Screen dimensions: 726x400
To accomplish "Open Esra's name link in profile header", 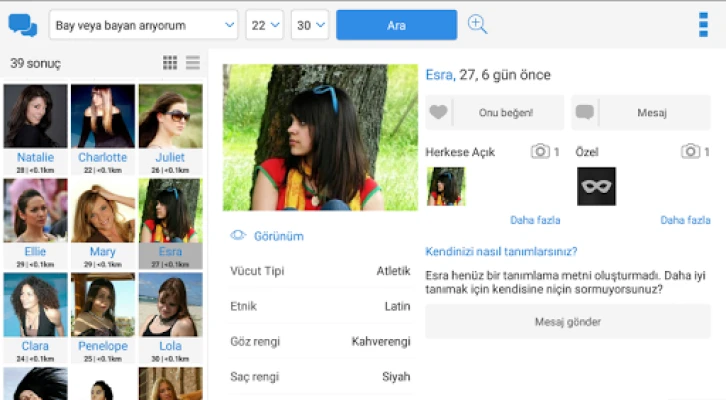I will (438, 75).
